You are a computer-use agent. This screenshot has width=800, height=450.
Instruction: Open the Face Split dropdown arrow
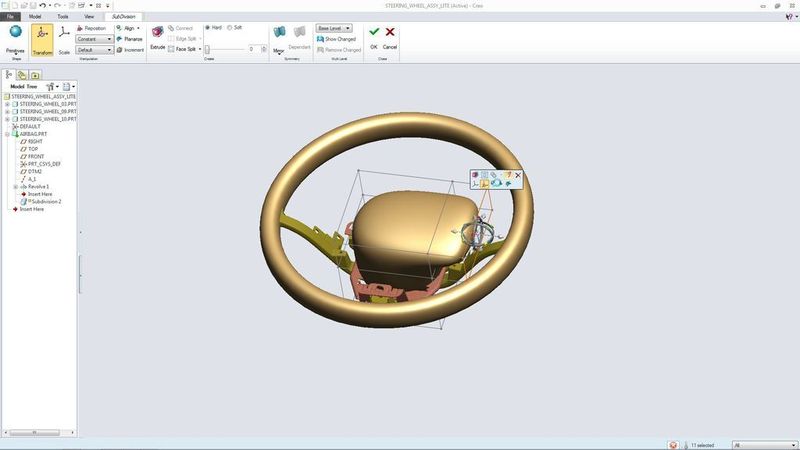[x=200, y=49]
